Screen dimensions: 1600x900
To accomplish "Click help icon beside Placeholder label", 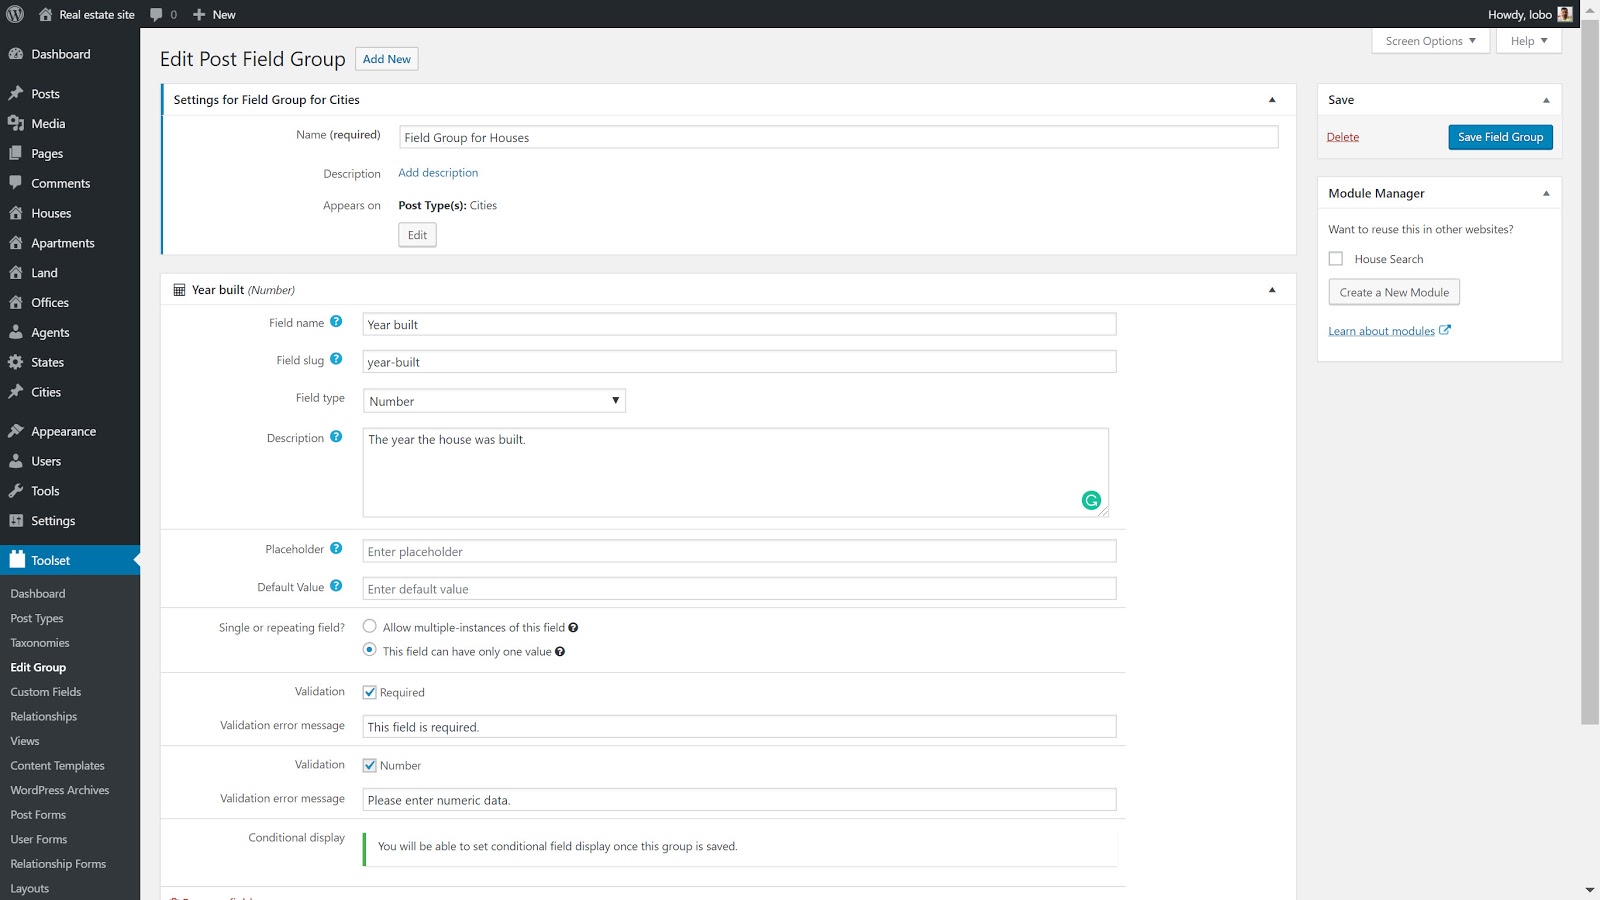I will [x=336, y=548].
